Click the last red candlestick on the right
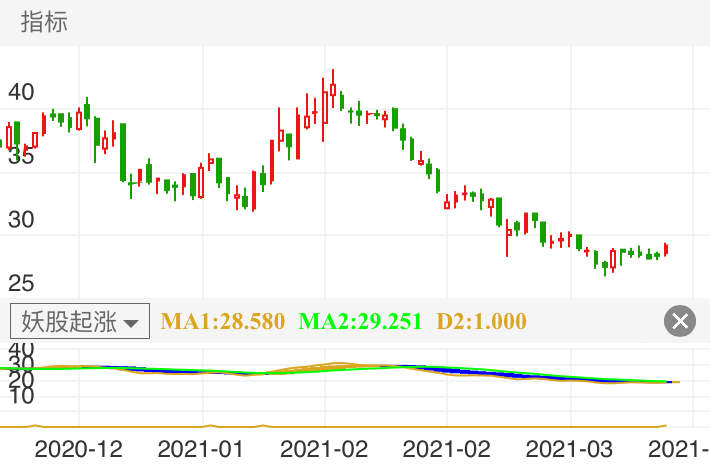 pyautogui.click(x=666, y=250)
